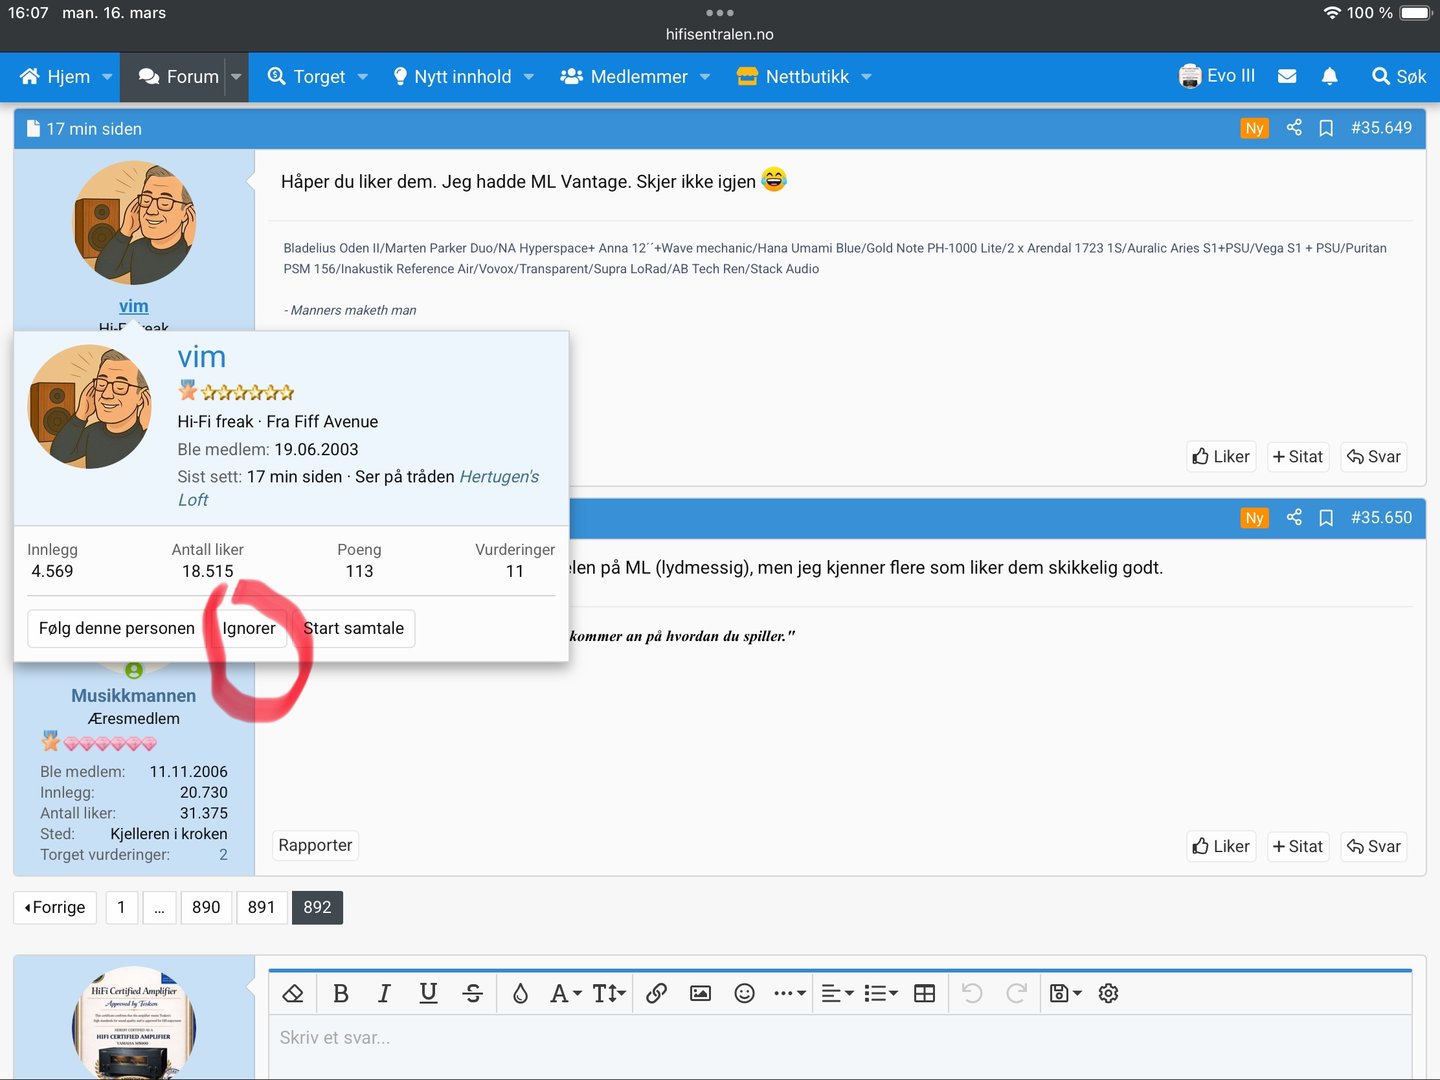Click the reply text field
1440x1080 pixels.
click(x=840, y=1038)
